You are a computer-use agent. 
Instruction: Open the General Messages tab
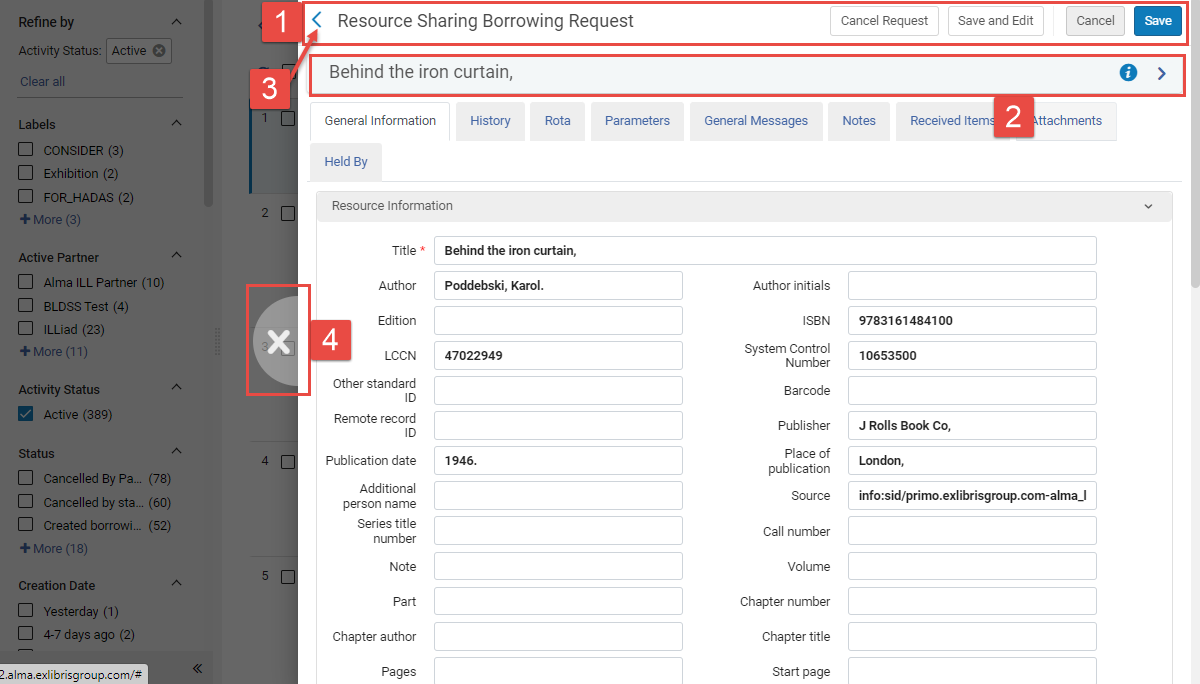pyautogui.click(x=756, y=121)
